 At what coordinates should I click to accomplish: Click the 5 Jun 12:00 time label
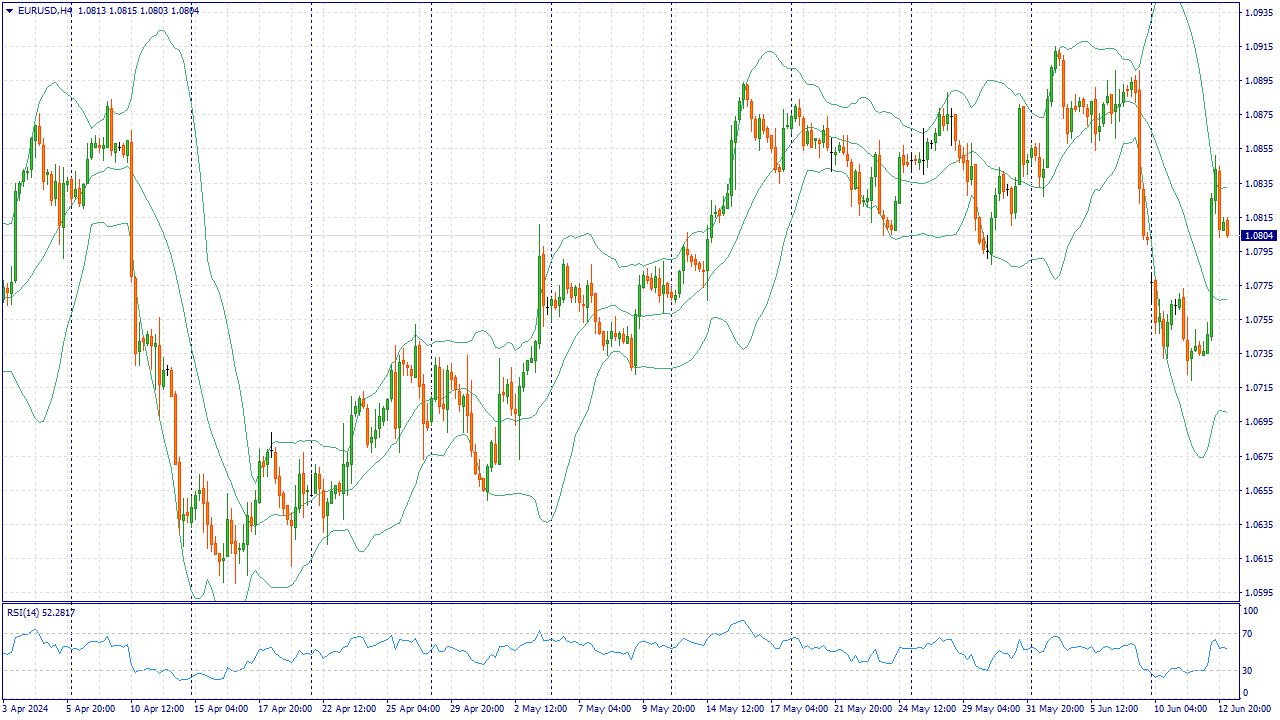tap(1114, 709)
